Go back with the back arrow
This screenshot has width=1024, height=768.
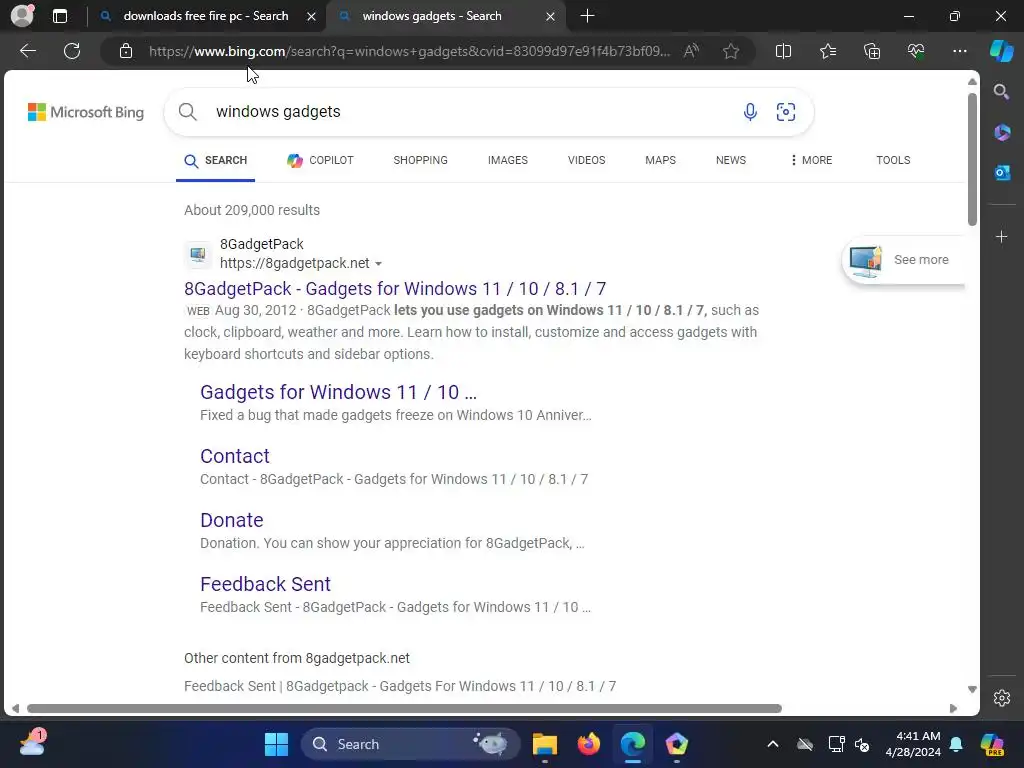coord(28,51)
